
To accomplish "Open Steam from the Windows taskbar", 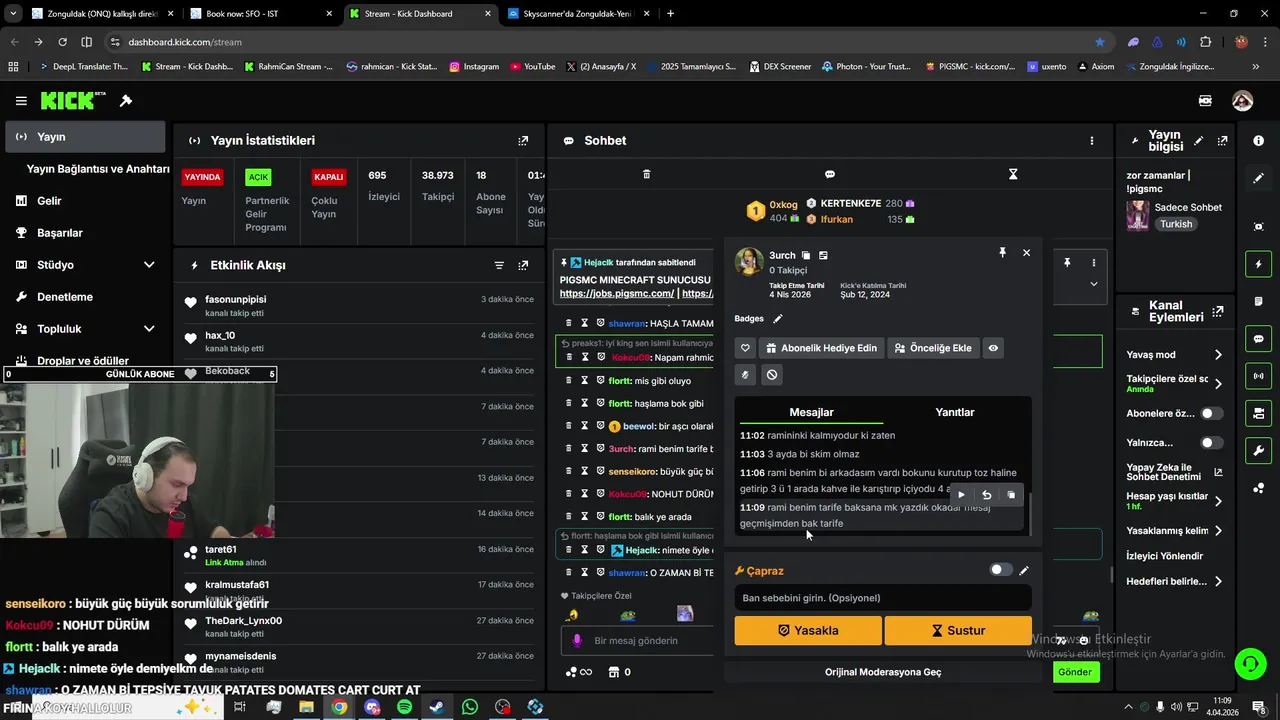I will coord(437,707).
